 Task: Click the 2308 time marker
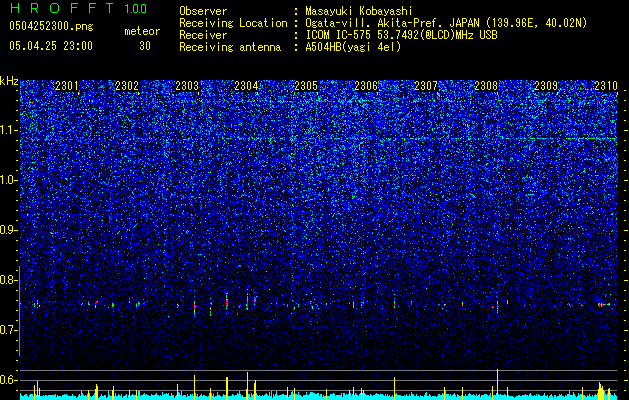[x=486, y=86]
